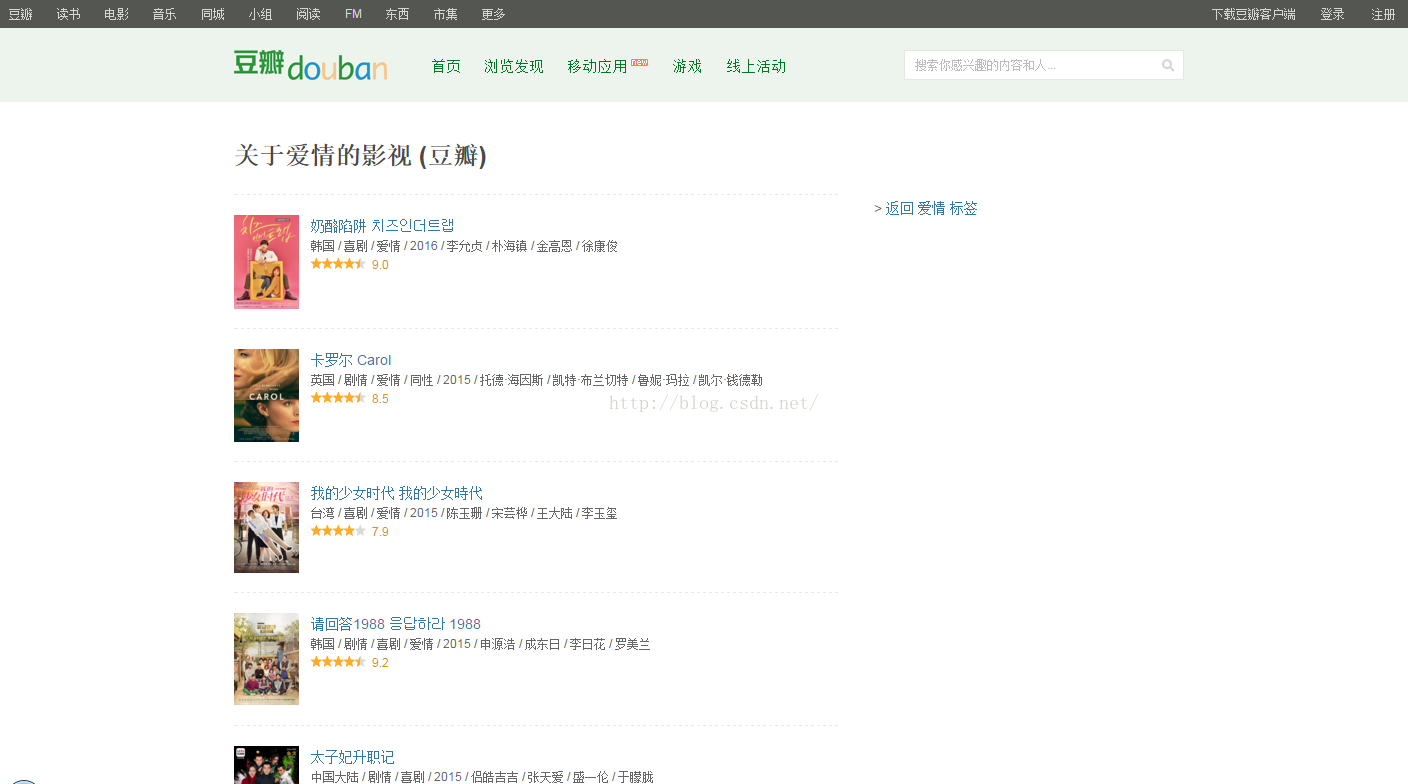Click the star rating for 请回答1988
Screen dimensions: 1408x784
pyautogui.click(x=338, y=662)
